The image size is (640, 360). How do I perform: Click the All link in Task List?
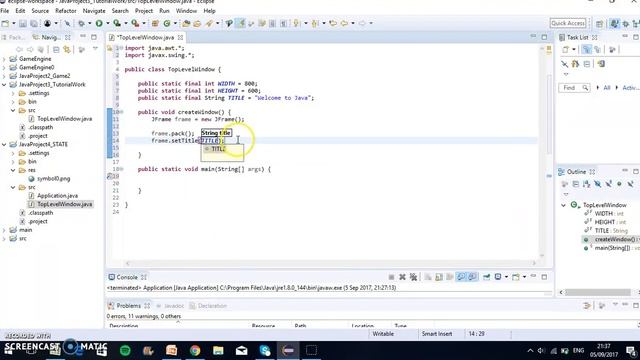(x=607, y=88)
